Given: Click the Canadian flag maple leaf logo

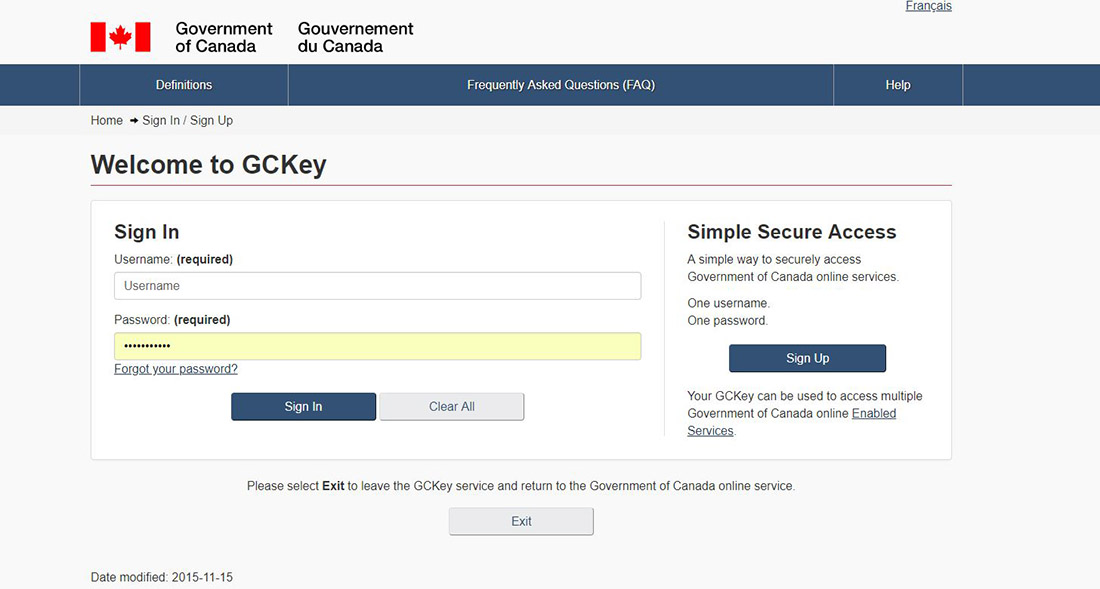Looking at the screenshot, I should (x=120, y=37).
